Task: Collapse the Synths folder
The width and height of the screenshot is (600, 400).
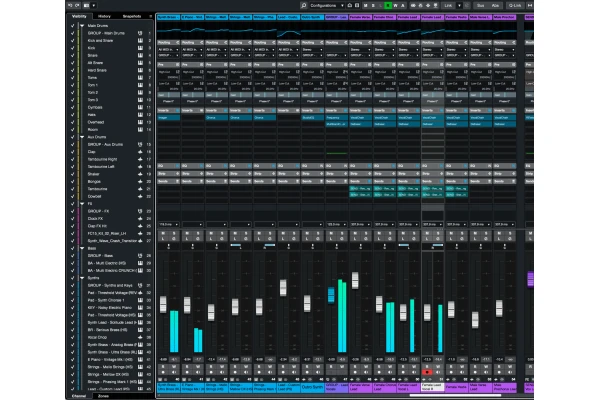Action: pyautogui.click(x=82, y=278)
